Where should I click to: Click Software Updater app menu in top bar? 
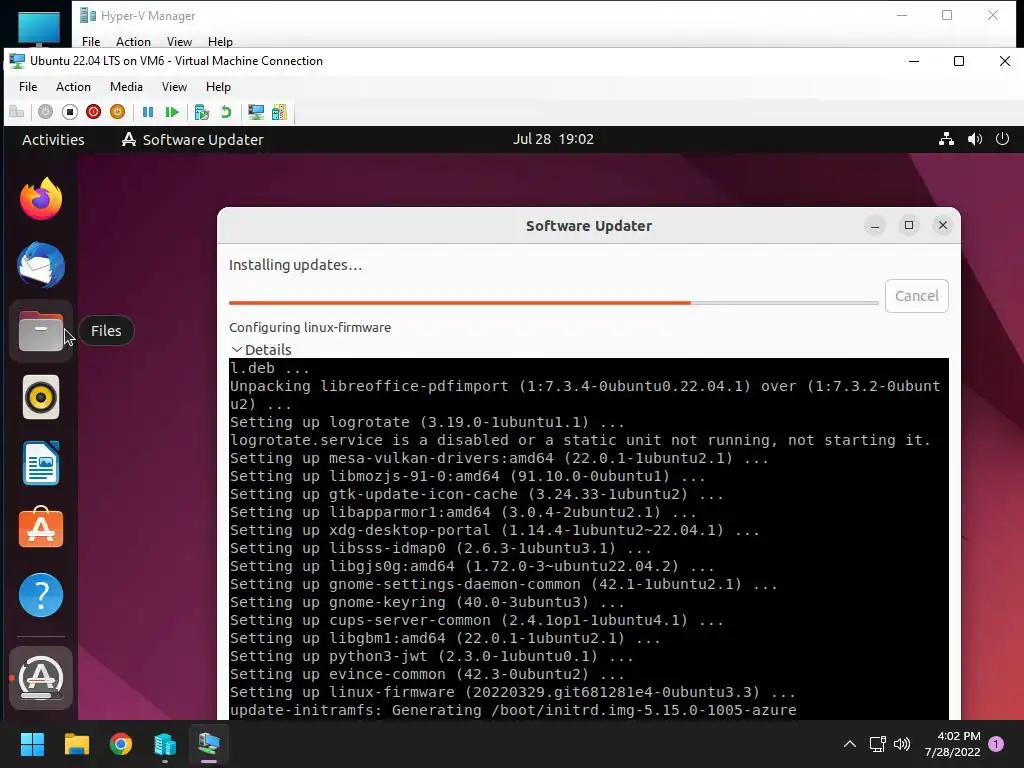click(x=193, y=140)
